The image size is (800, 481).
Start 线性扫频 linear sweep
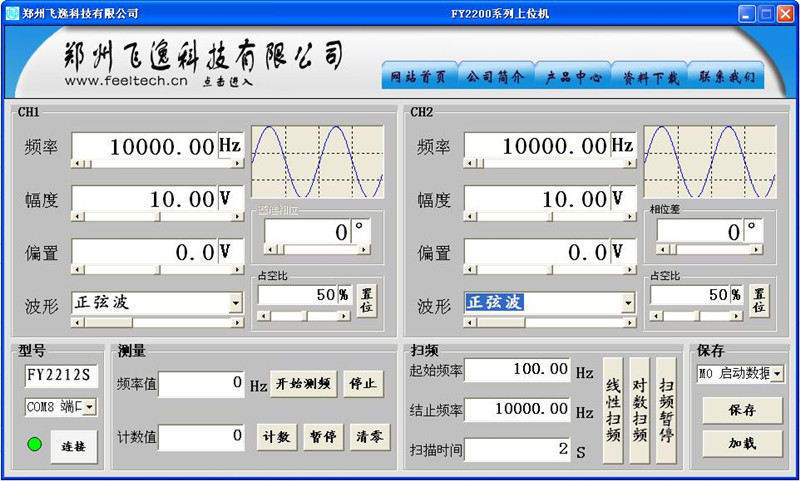click(613, 410)
